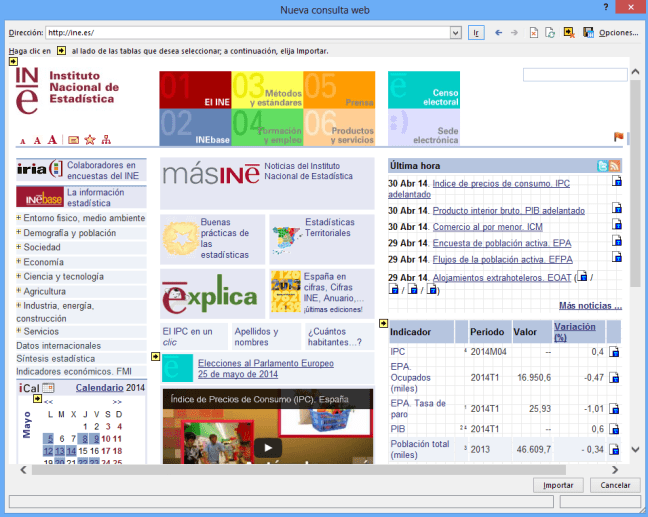Choose the medium text size A
This screenshot has height=517, width=648.
(x=37, y=141)
